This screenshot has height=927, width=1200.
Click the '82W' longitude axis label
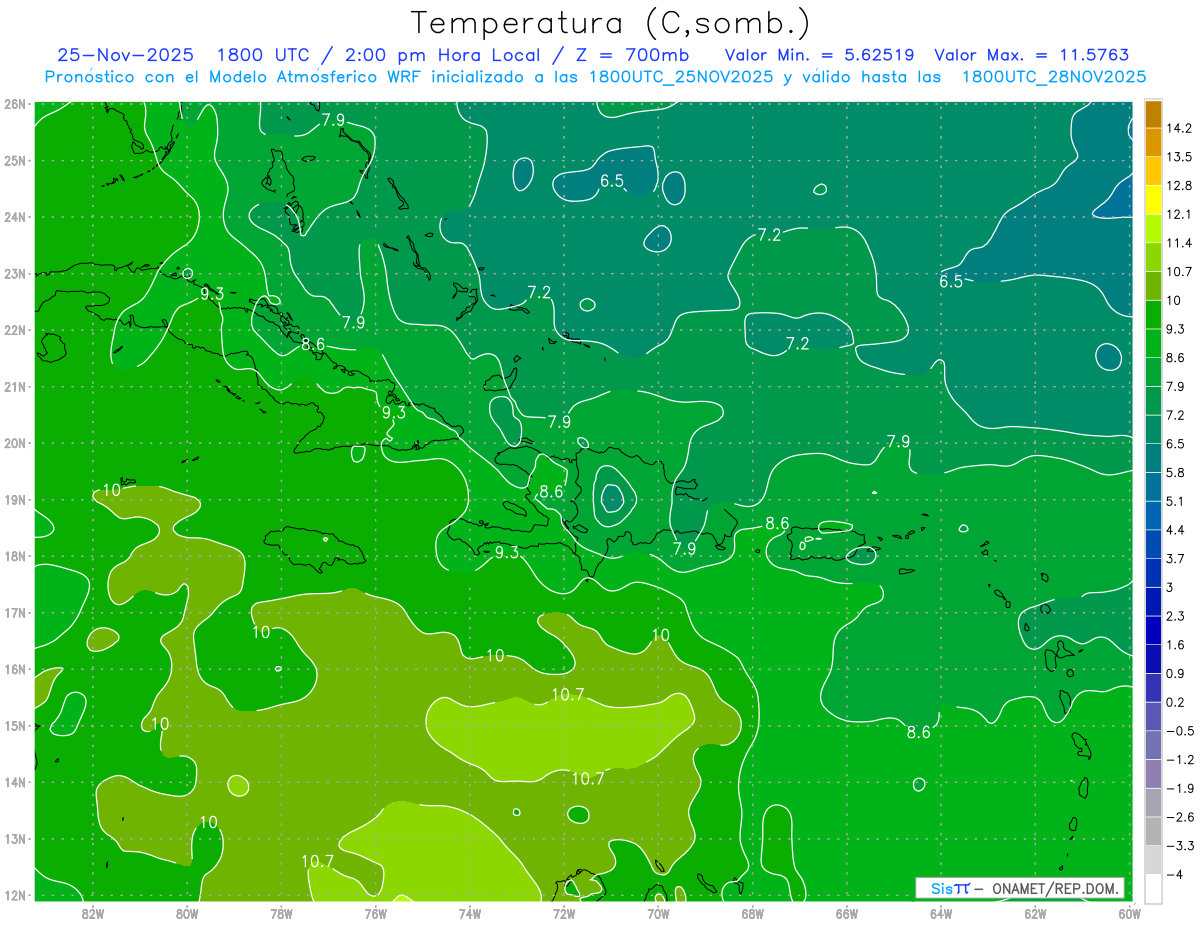[92, 913]
